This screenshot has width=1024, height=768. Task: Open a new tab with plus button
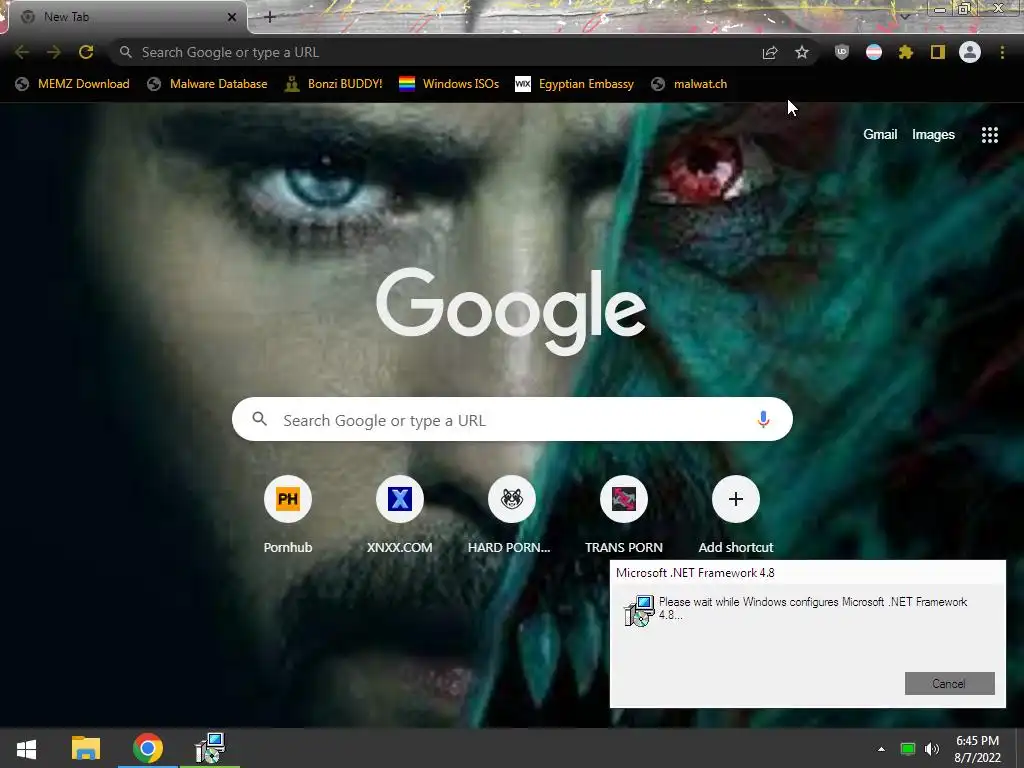(x=269, y=17)
